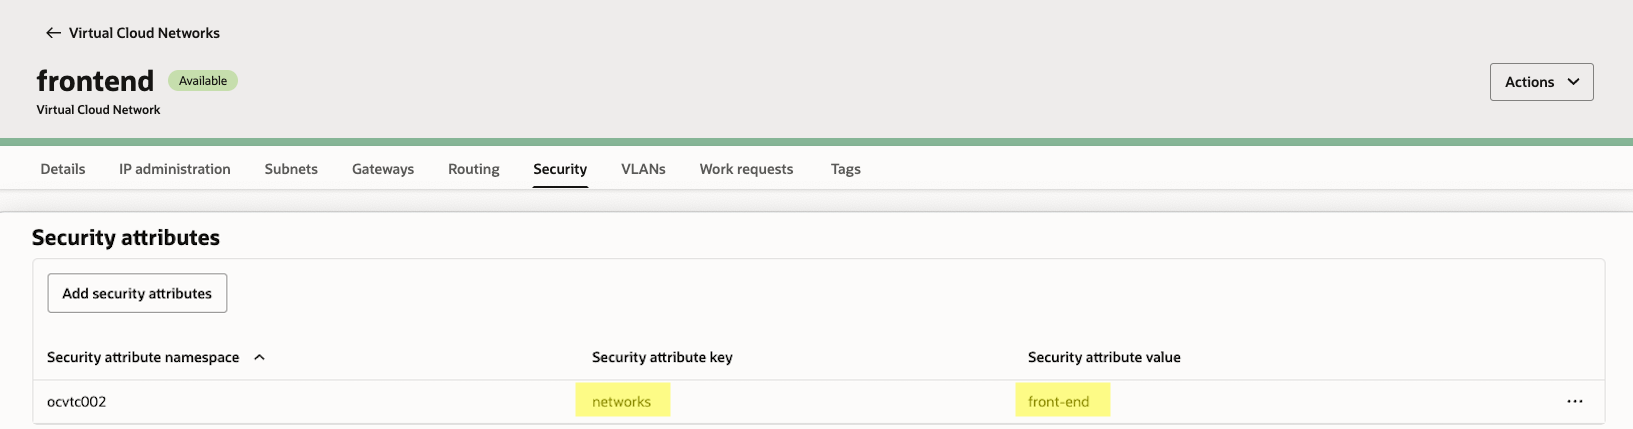Viewport: 1633px width, 429px height.
Task: Click the back arrow icon
Action: (54, 33)
